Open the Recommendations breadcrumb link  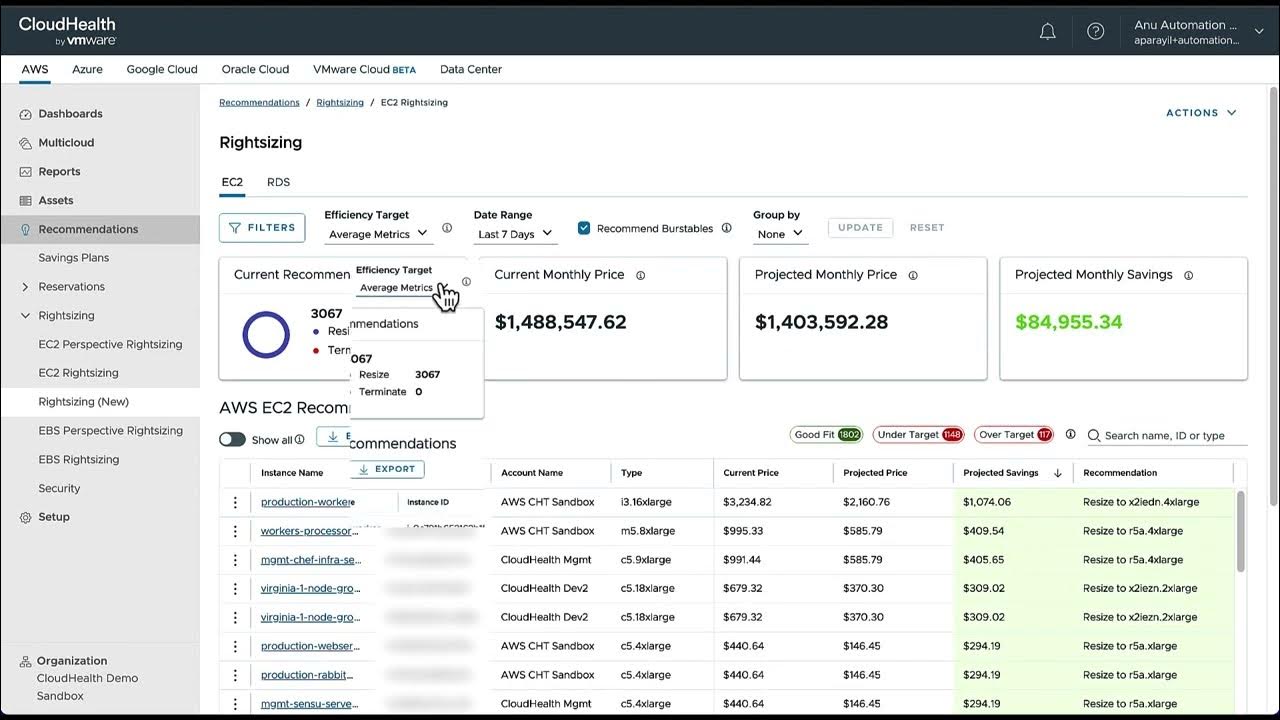point(259,103)
